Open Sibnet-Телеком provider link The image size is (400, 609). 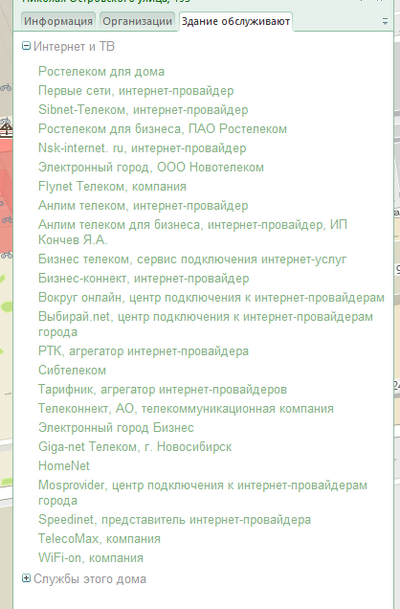[143, 110]
